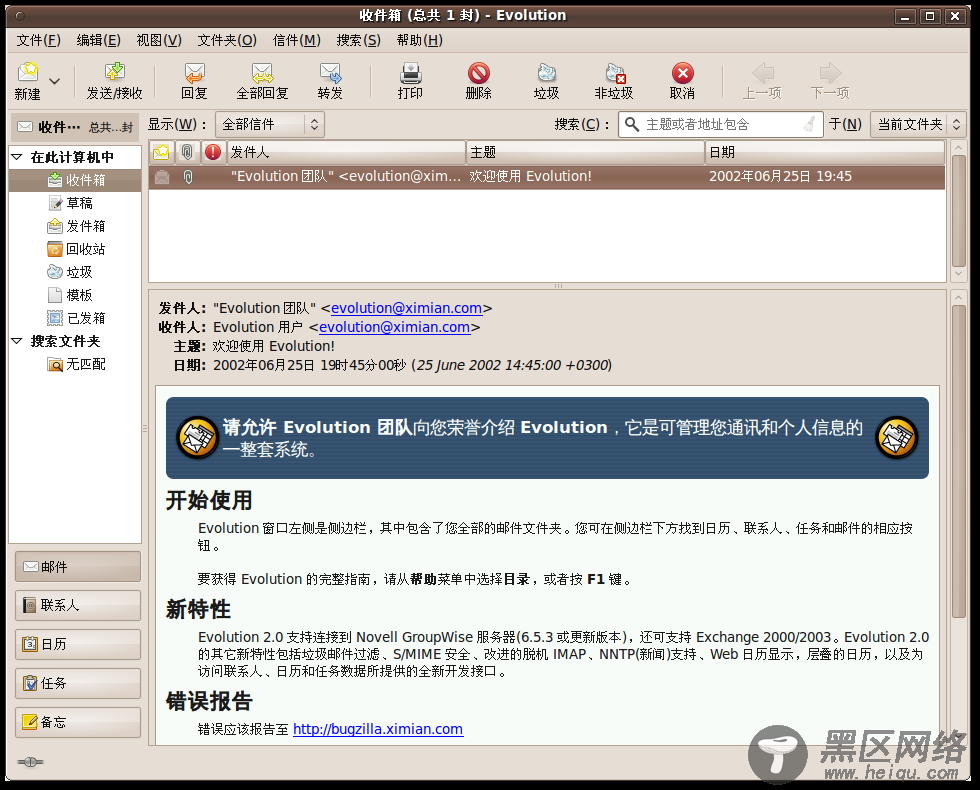Switch to 任务 tasks view

tap(78, 683)
